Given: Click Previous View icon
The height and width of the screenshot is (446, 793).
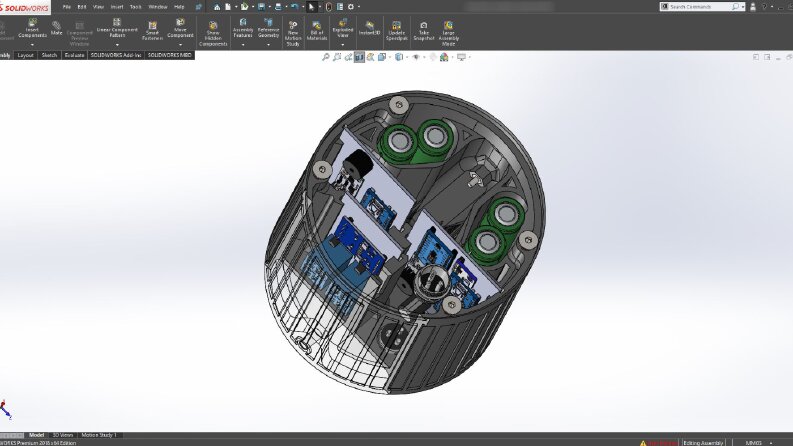Looking at the screenshot, I should click(x=348, y=57).
